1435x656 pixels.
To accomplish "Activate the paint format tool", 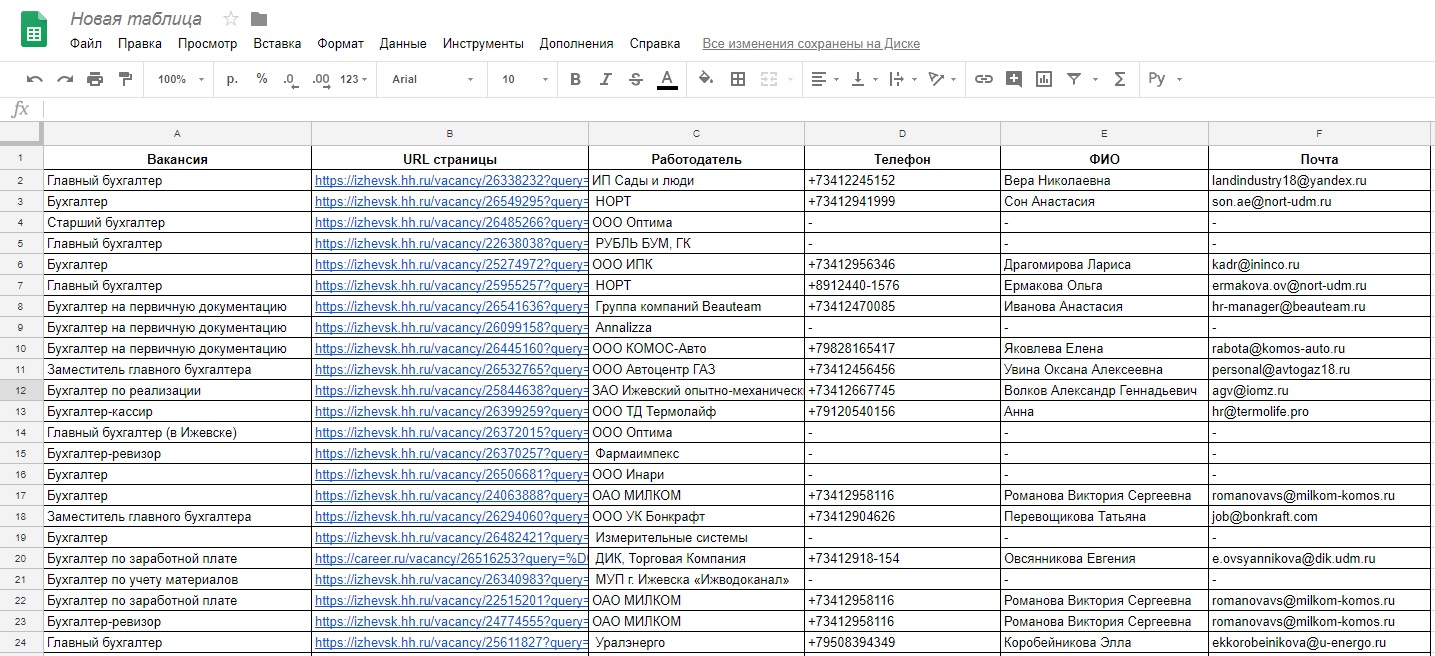I will (x=125, y=79).
